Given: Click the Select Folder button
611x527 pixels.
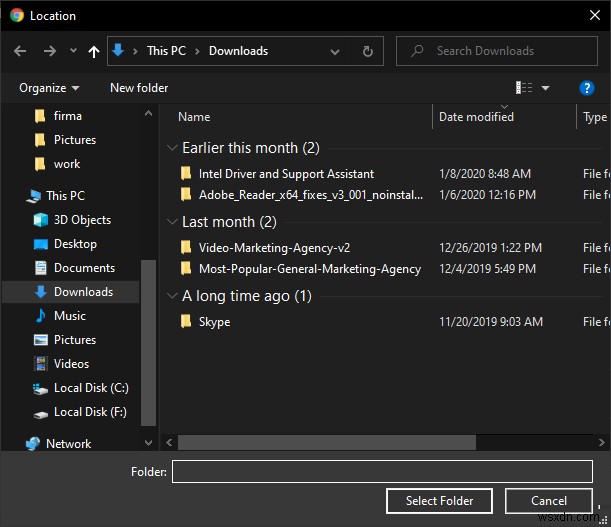Looking at the screenshot, I should tap(439, 501).
